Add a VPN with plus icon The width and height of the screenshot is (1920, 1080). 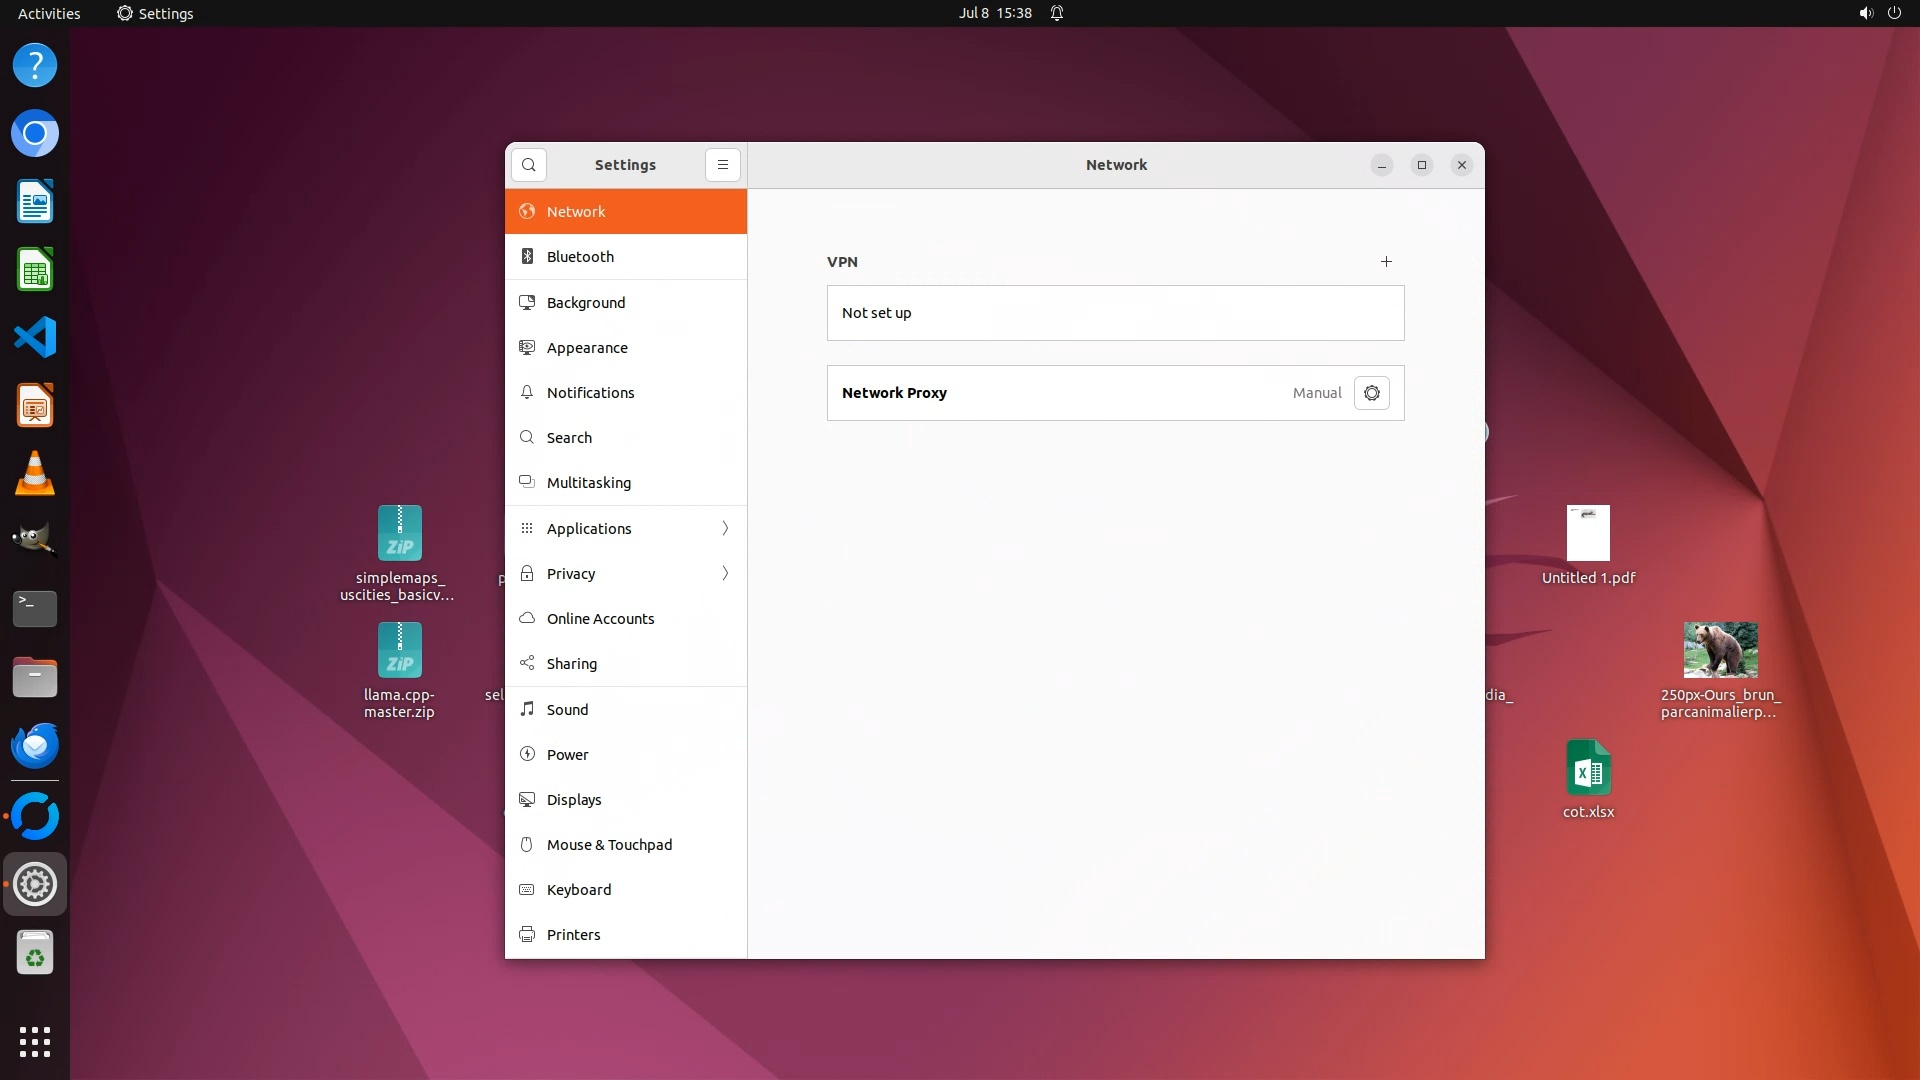[x=1386, y=262]
